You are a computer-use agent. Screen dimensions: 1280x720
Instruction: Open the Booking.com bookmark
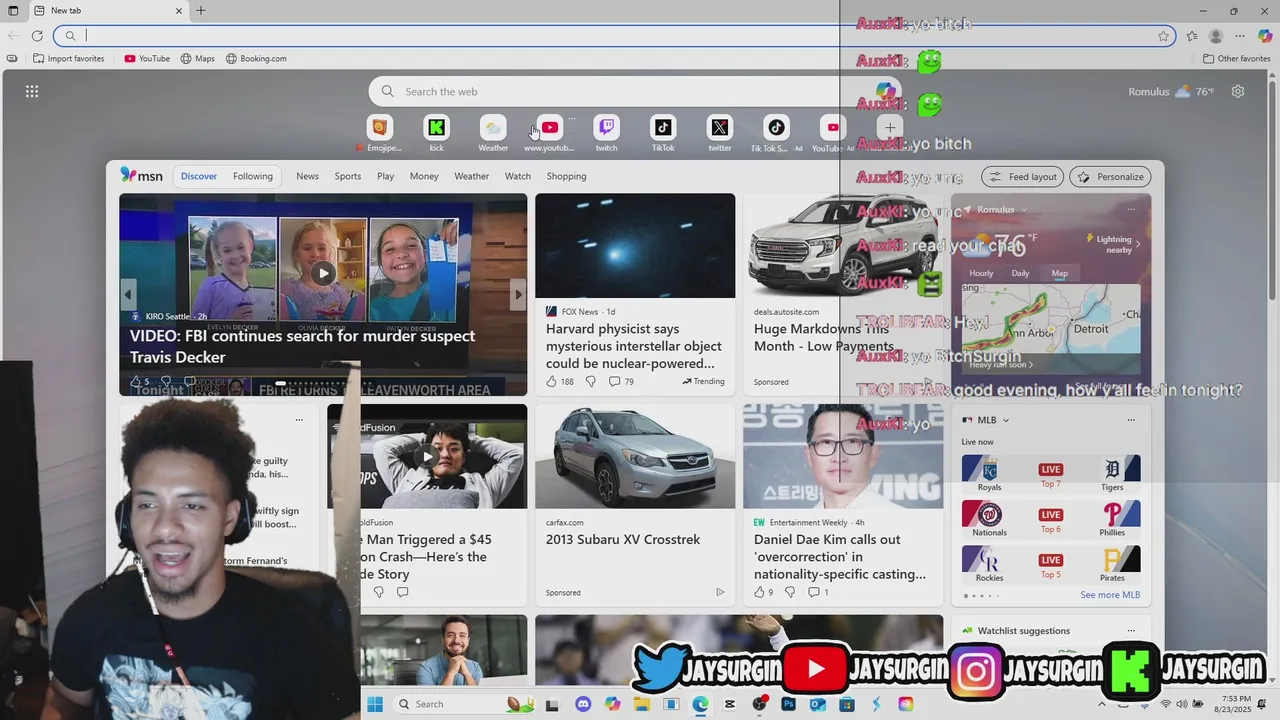[256, 59]
